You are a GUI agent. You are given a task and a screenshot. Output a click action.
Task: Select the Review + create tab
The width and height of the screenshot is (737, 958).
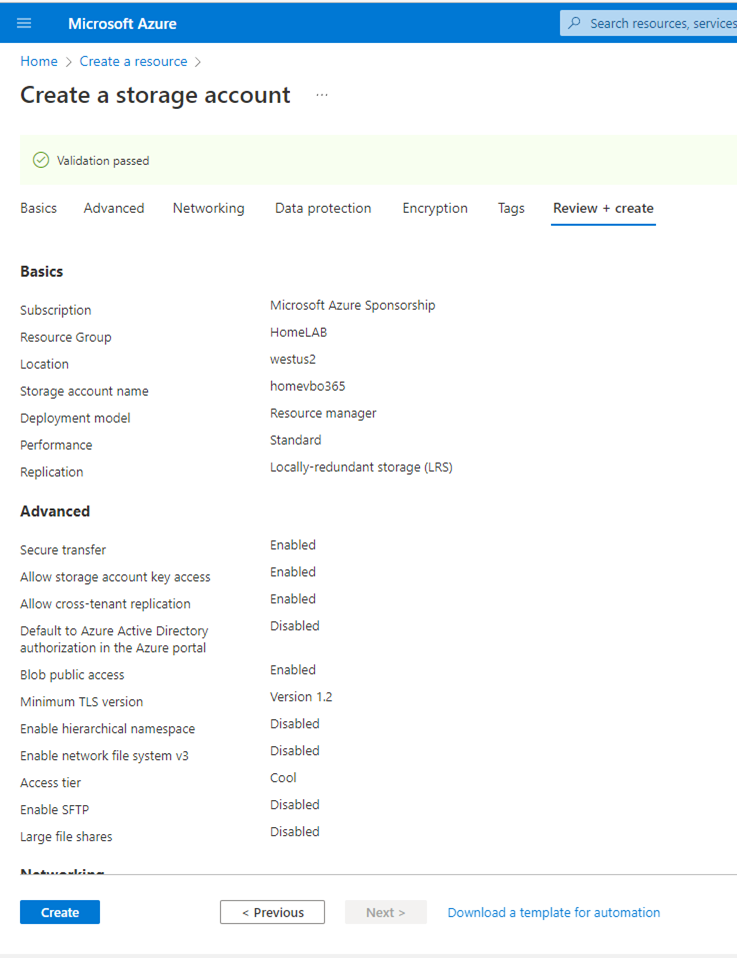603,208
